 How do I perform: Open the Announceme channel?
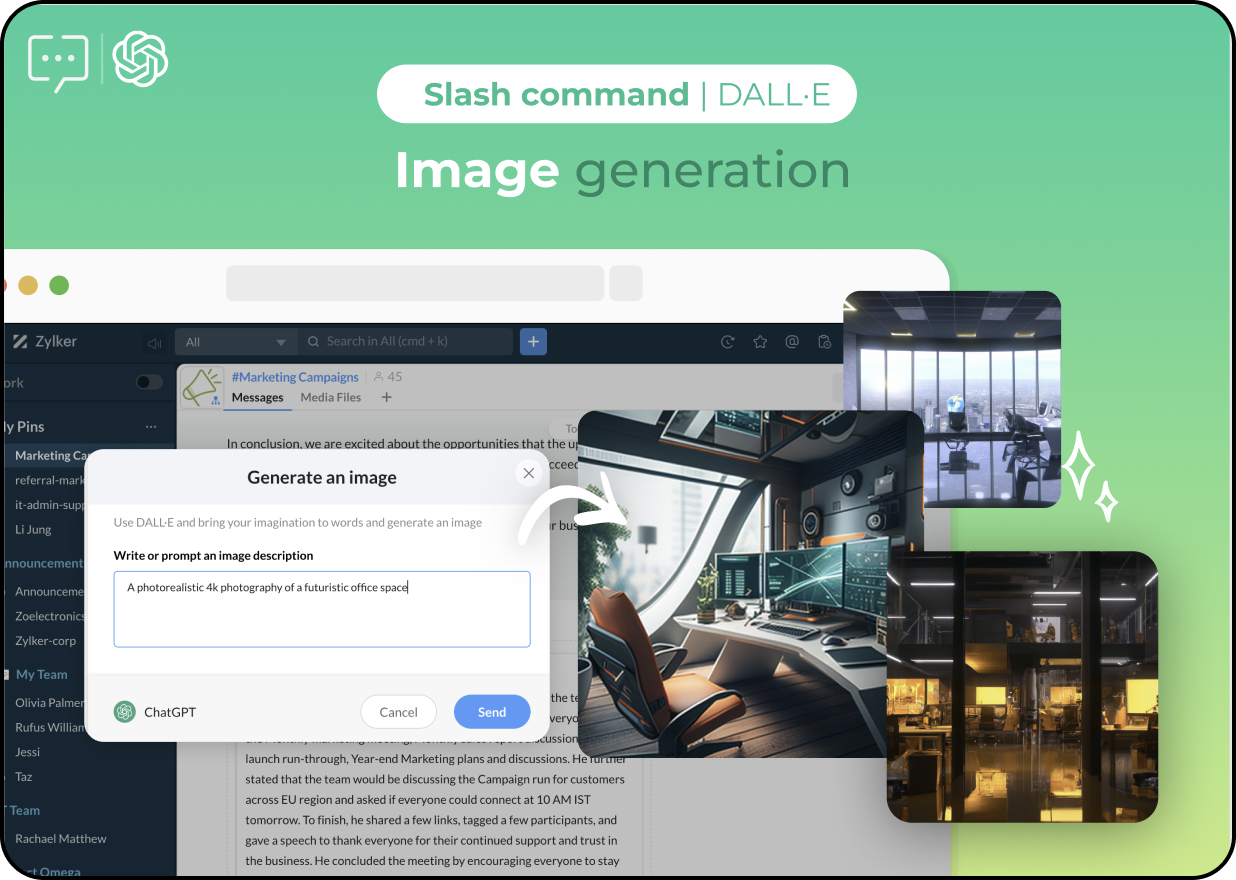[49, 591]
